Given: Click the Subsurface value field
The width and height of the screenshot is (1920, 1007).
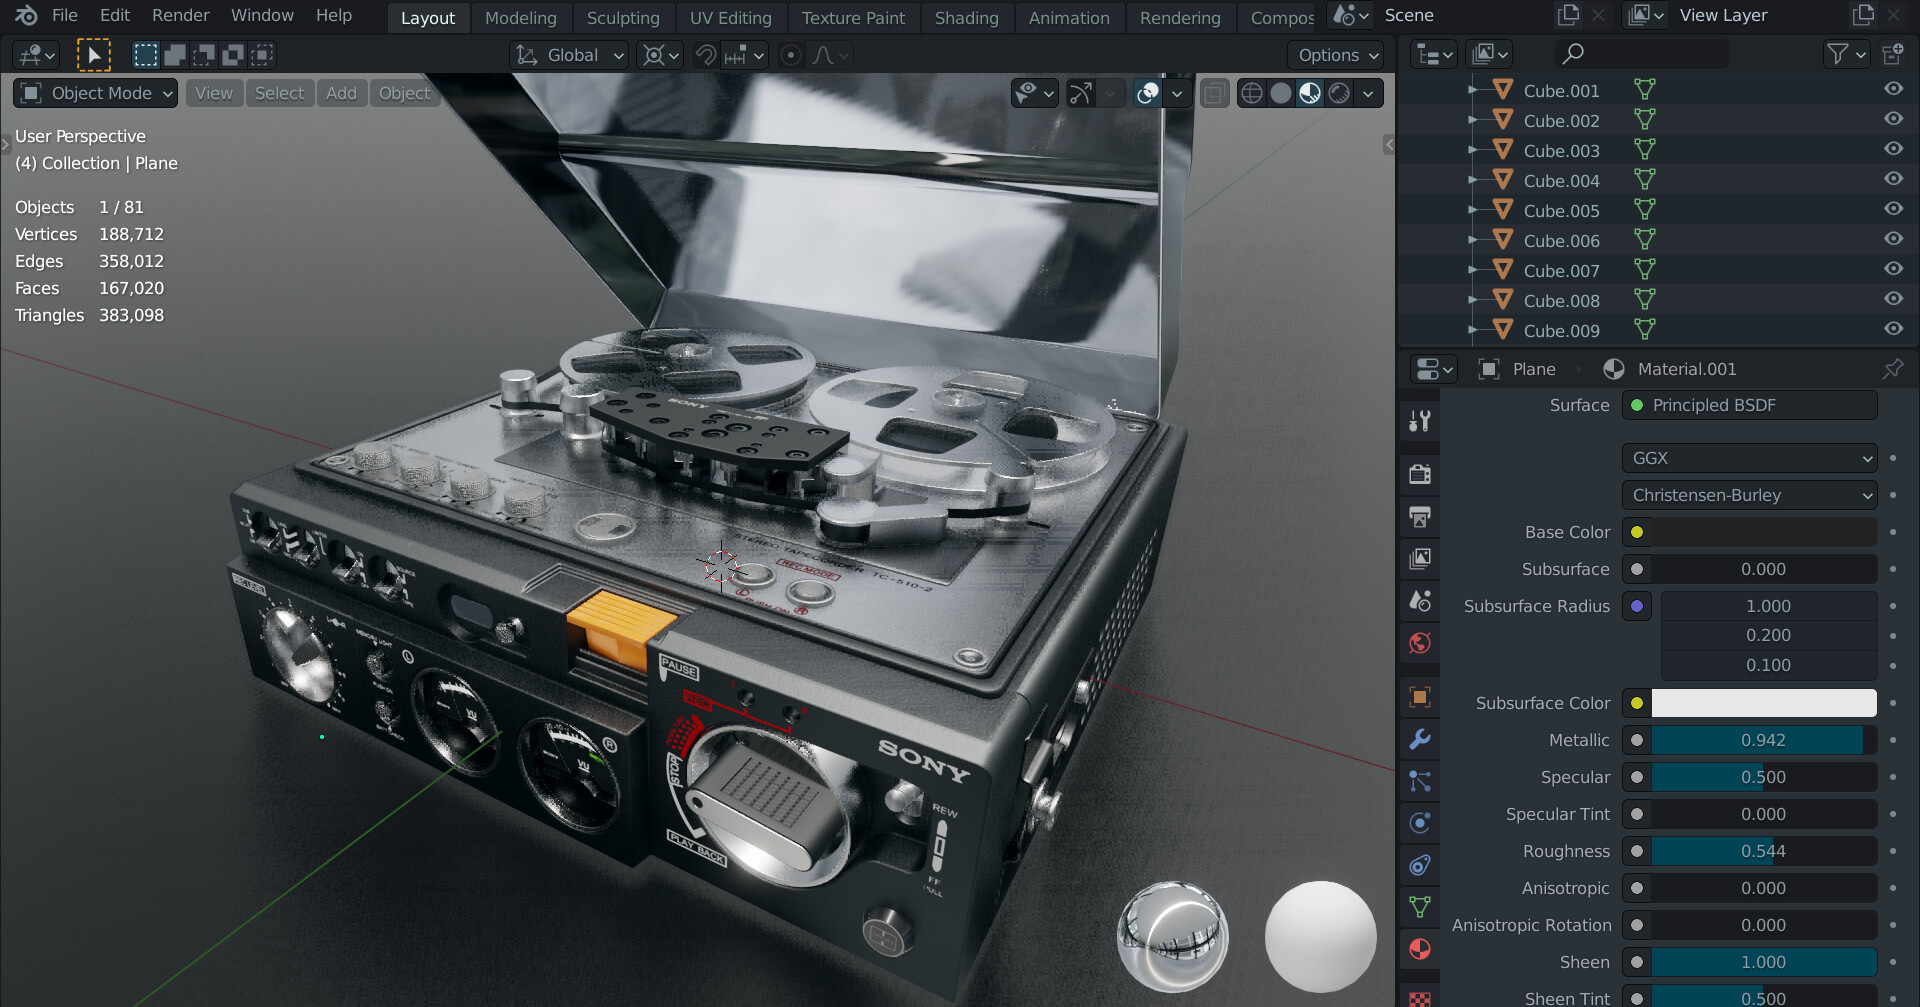Looking at the screenshot, I should click(x=1764, y=569).
